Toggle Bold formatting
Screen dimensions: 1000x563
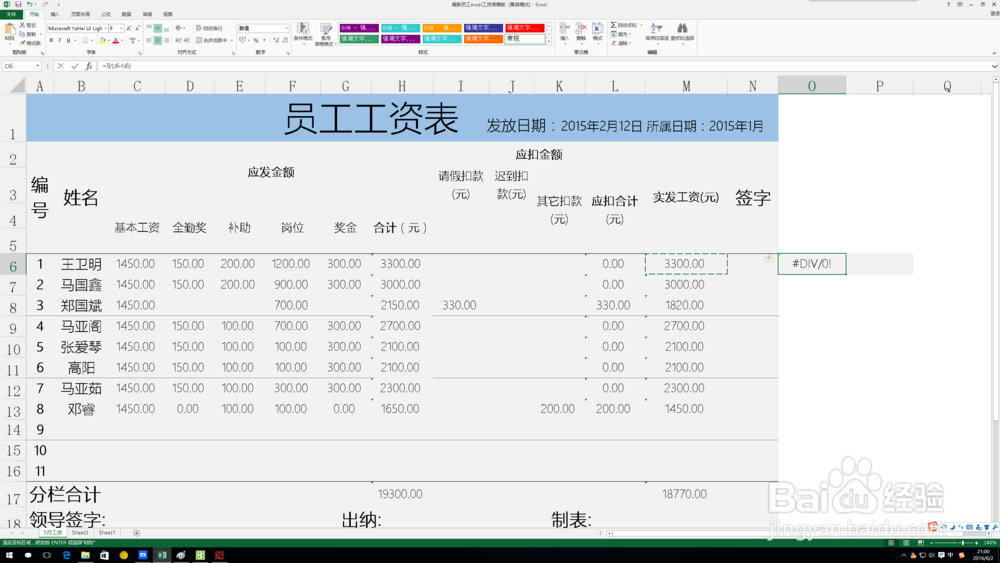(51, 40)
